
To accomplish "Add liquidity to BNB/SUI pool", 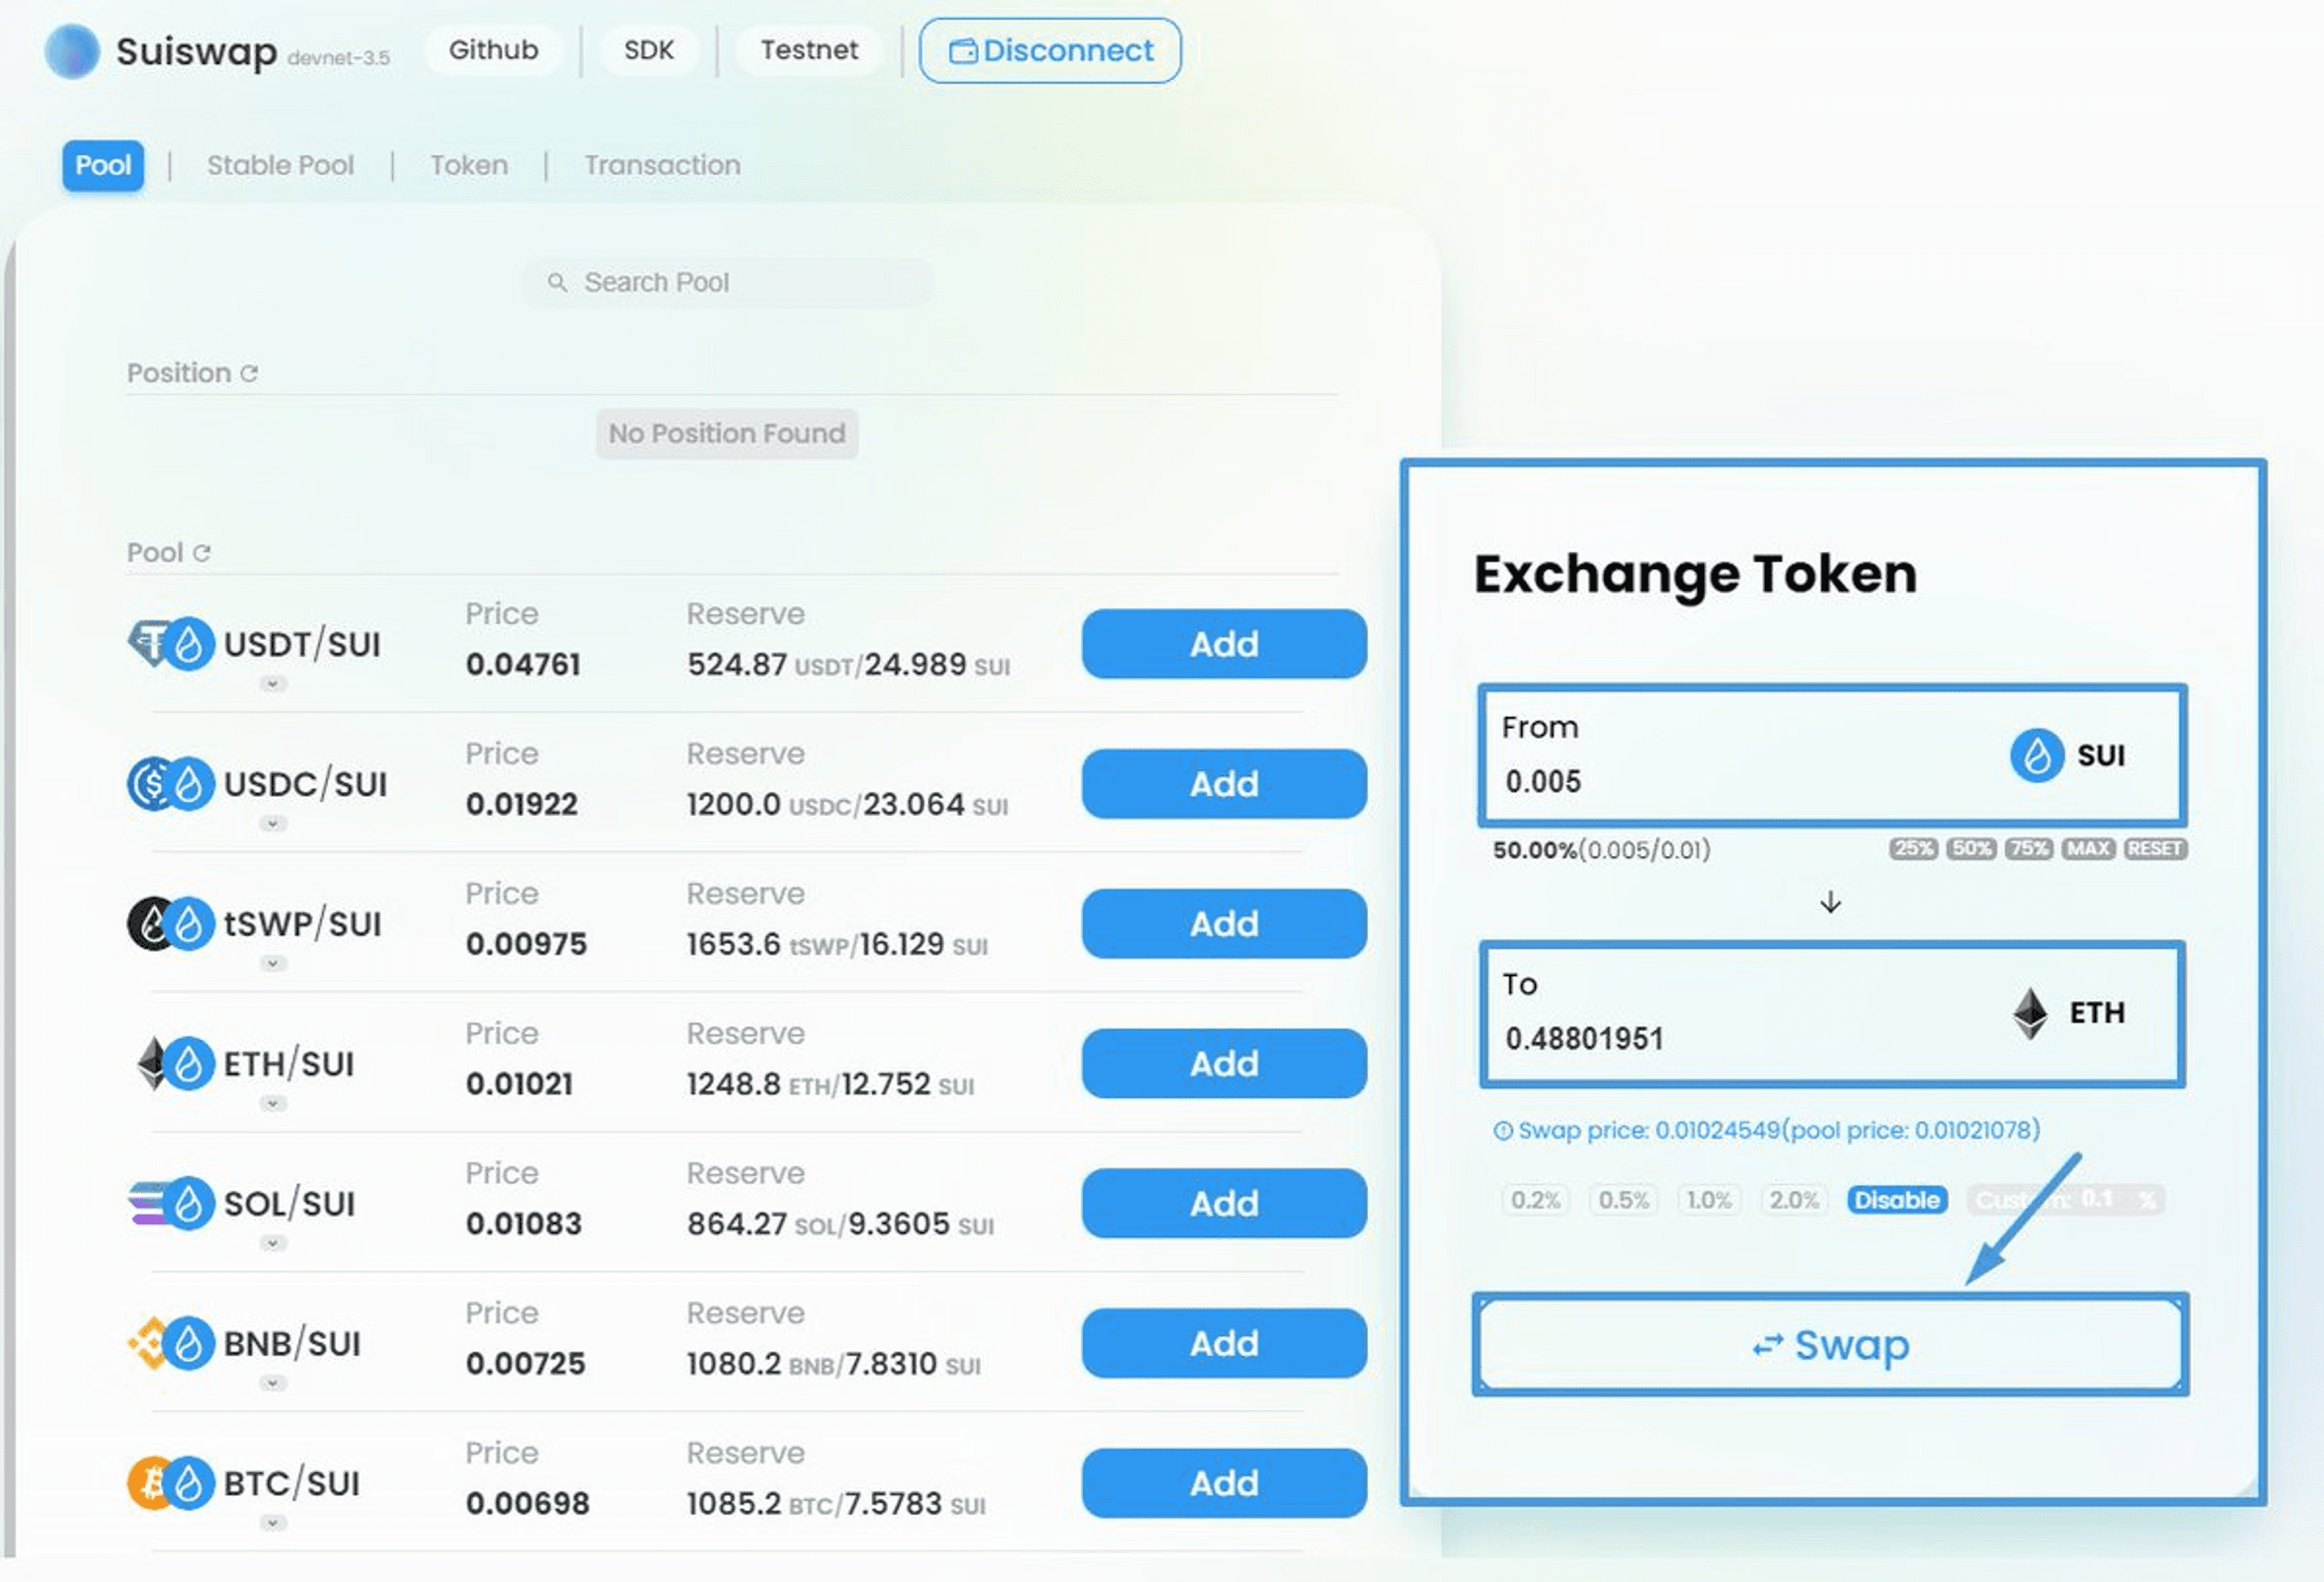I will [1224, 1344].
